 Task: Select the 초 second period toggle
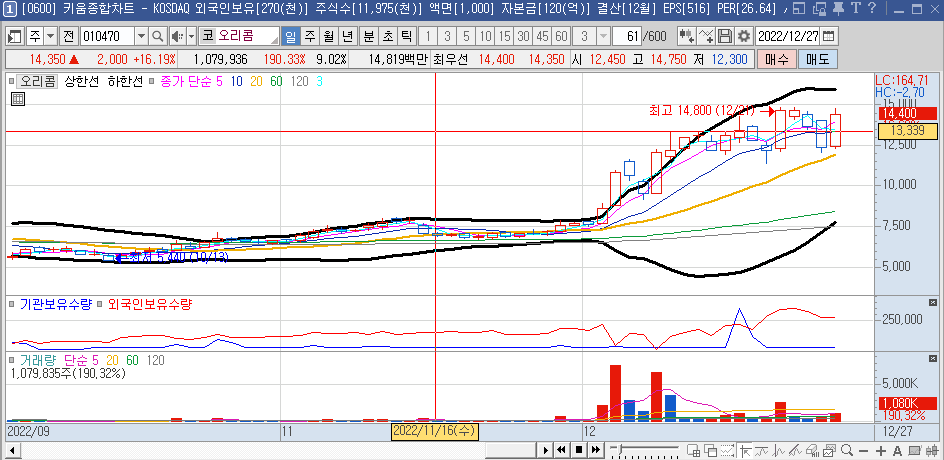pos(387,36)
